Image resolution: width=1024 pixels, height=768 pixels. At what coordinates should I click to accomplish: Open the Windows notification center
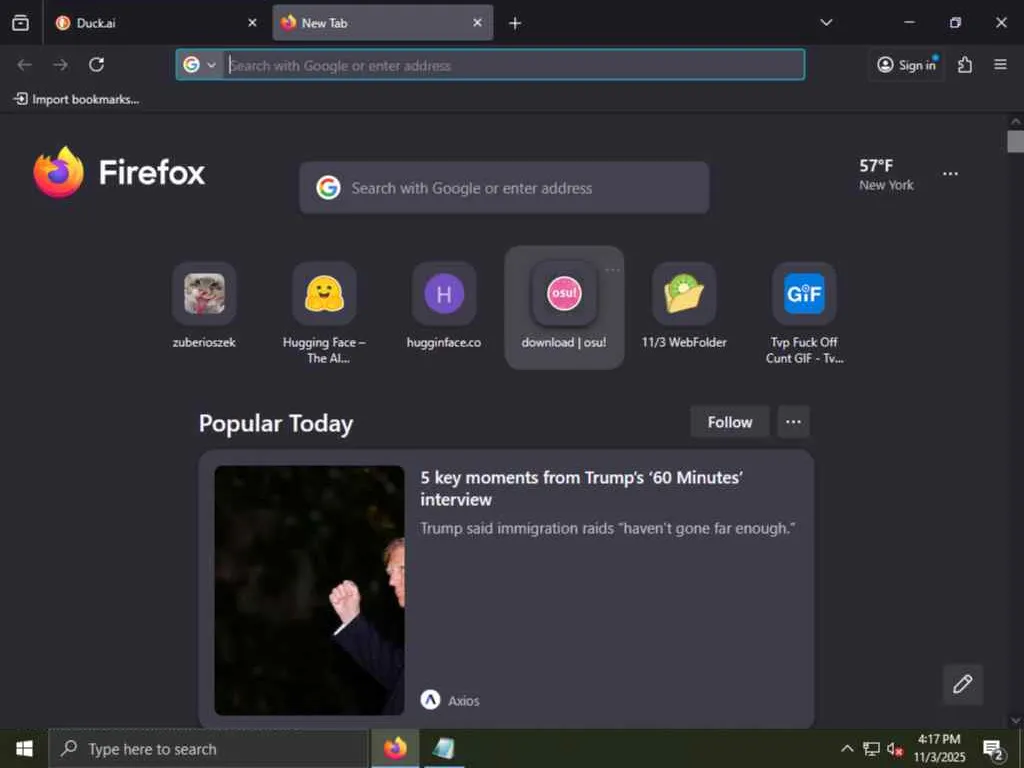[x=993, y=749]
